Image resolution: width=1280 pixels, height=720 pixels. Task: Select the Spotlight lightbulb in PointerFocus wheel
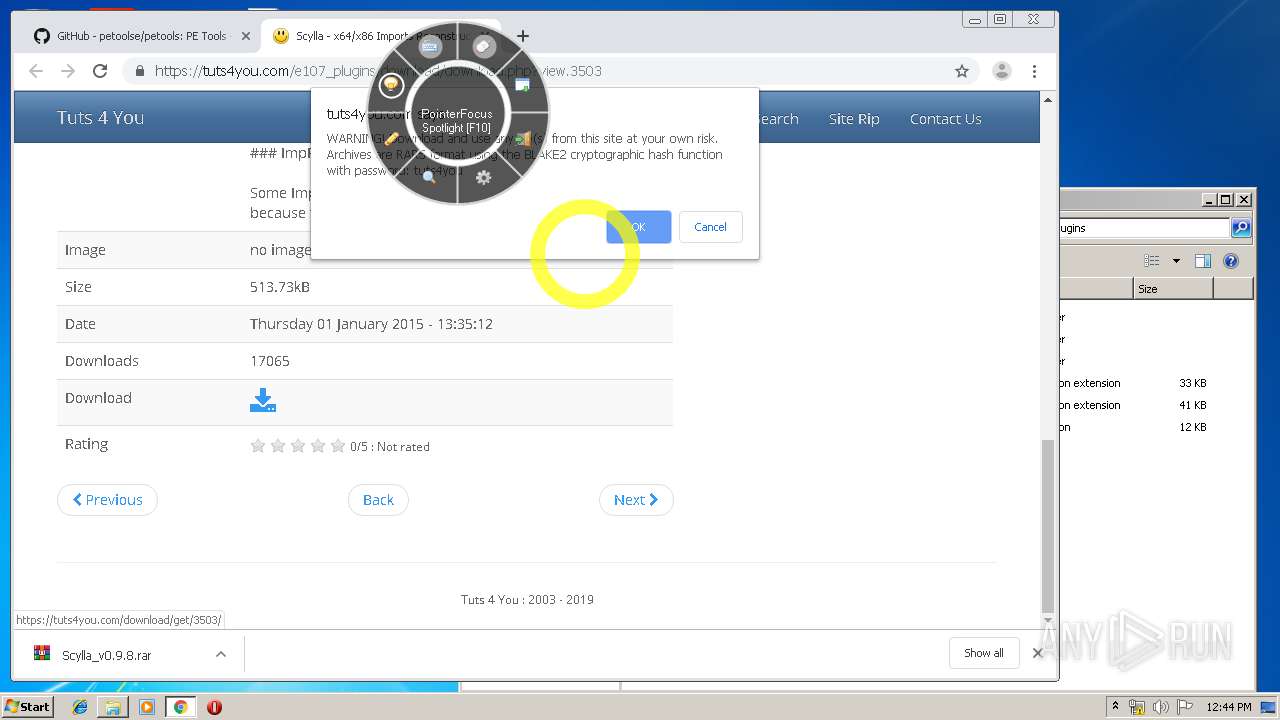391,85
